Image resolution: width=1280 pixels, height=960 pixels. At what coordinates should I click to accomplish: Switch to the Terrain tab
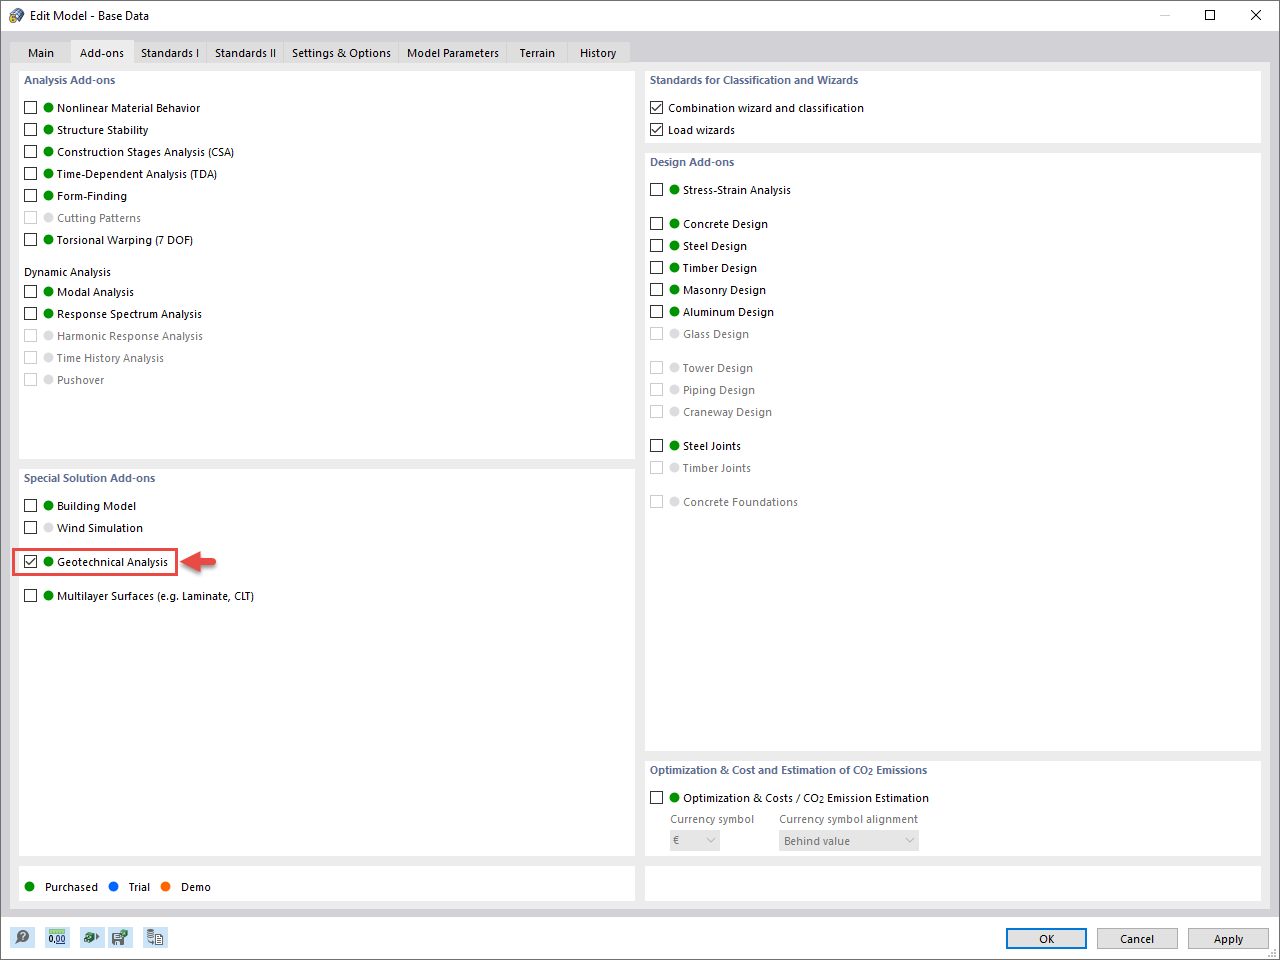click(x=536, y=52)
